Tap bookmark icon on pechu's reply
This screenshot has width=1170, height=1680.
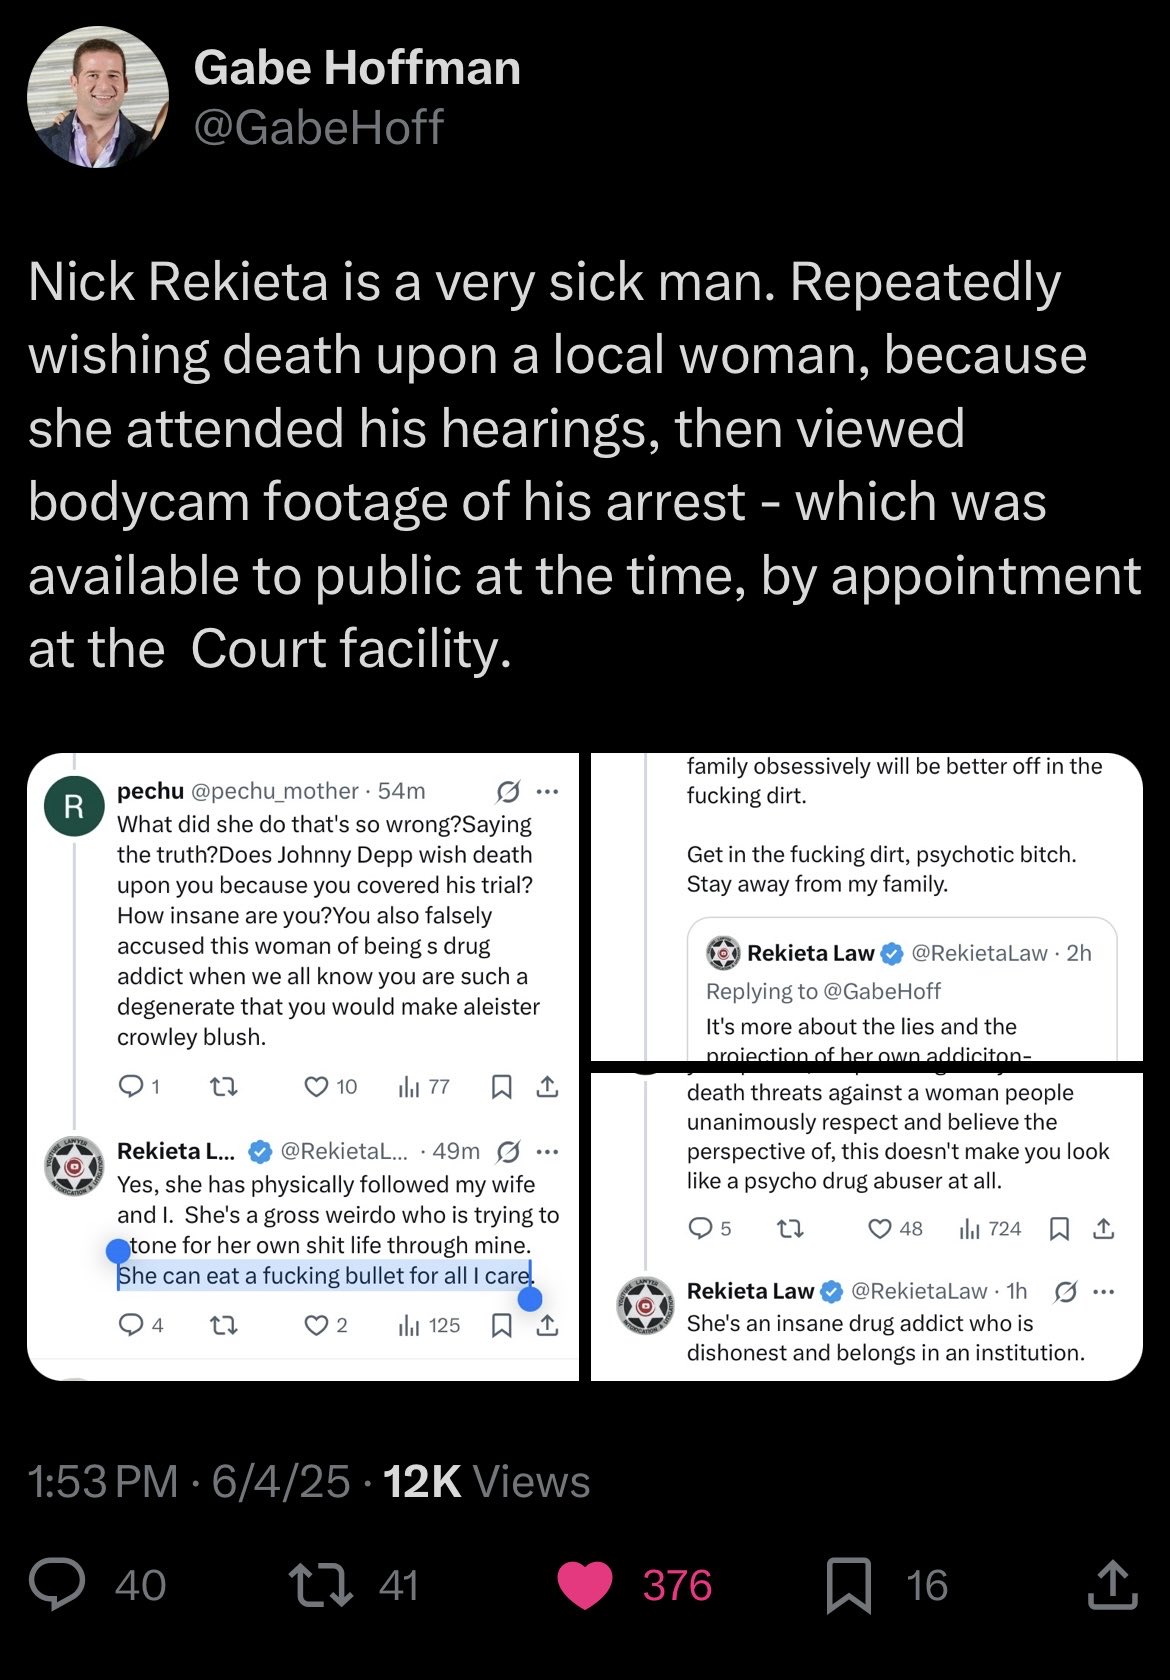[502, 1086]
